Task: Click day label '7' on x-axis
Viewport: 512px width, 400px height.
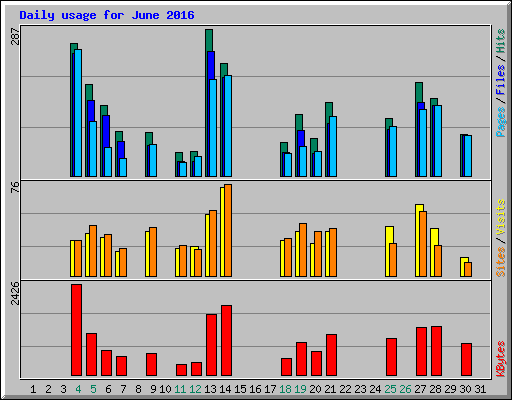Action: coord(123,389)
